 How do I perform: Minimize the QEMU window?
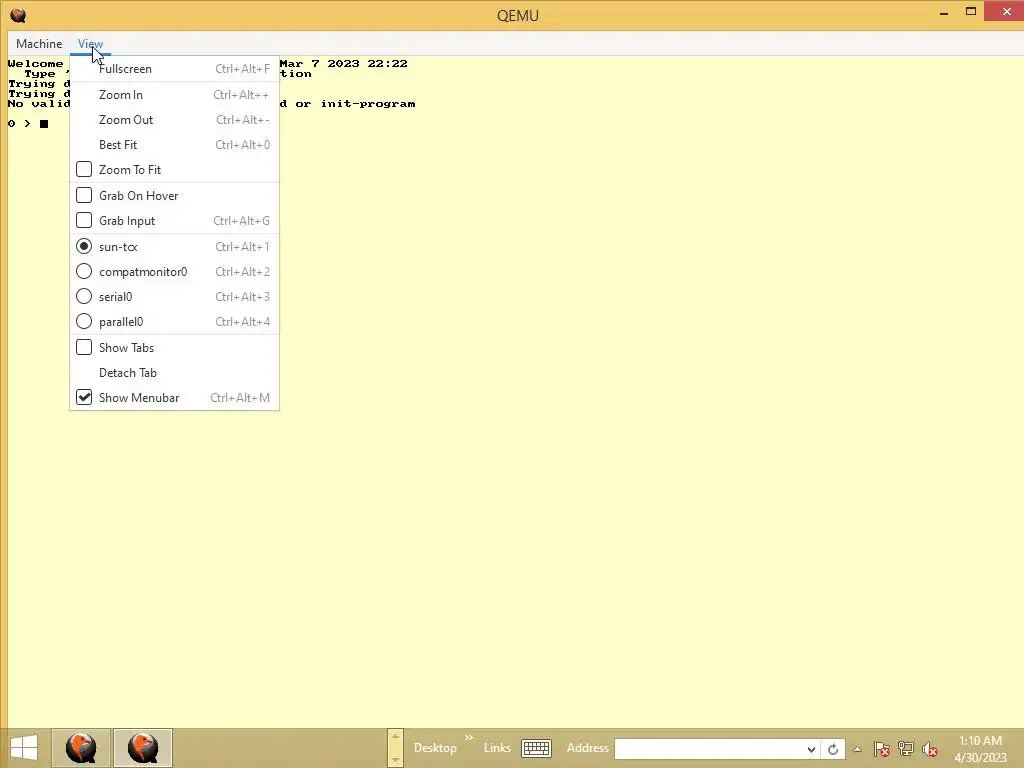[x=944, y=12]
